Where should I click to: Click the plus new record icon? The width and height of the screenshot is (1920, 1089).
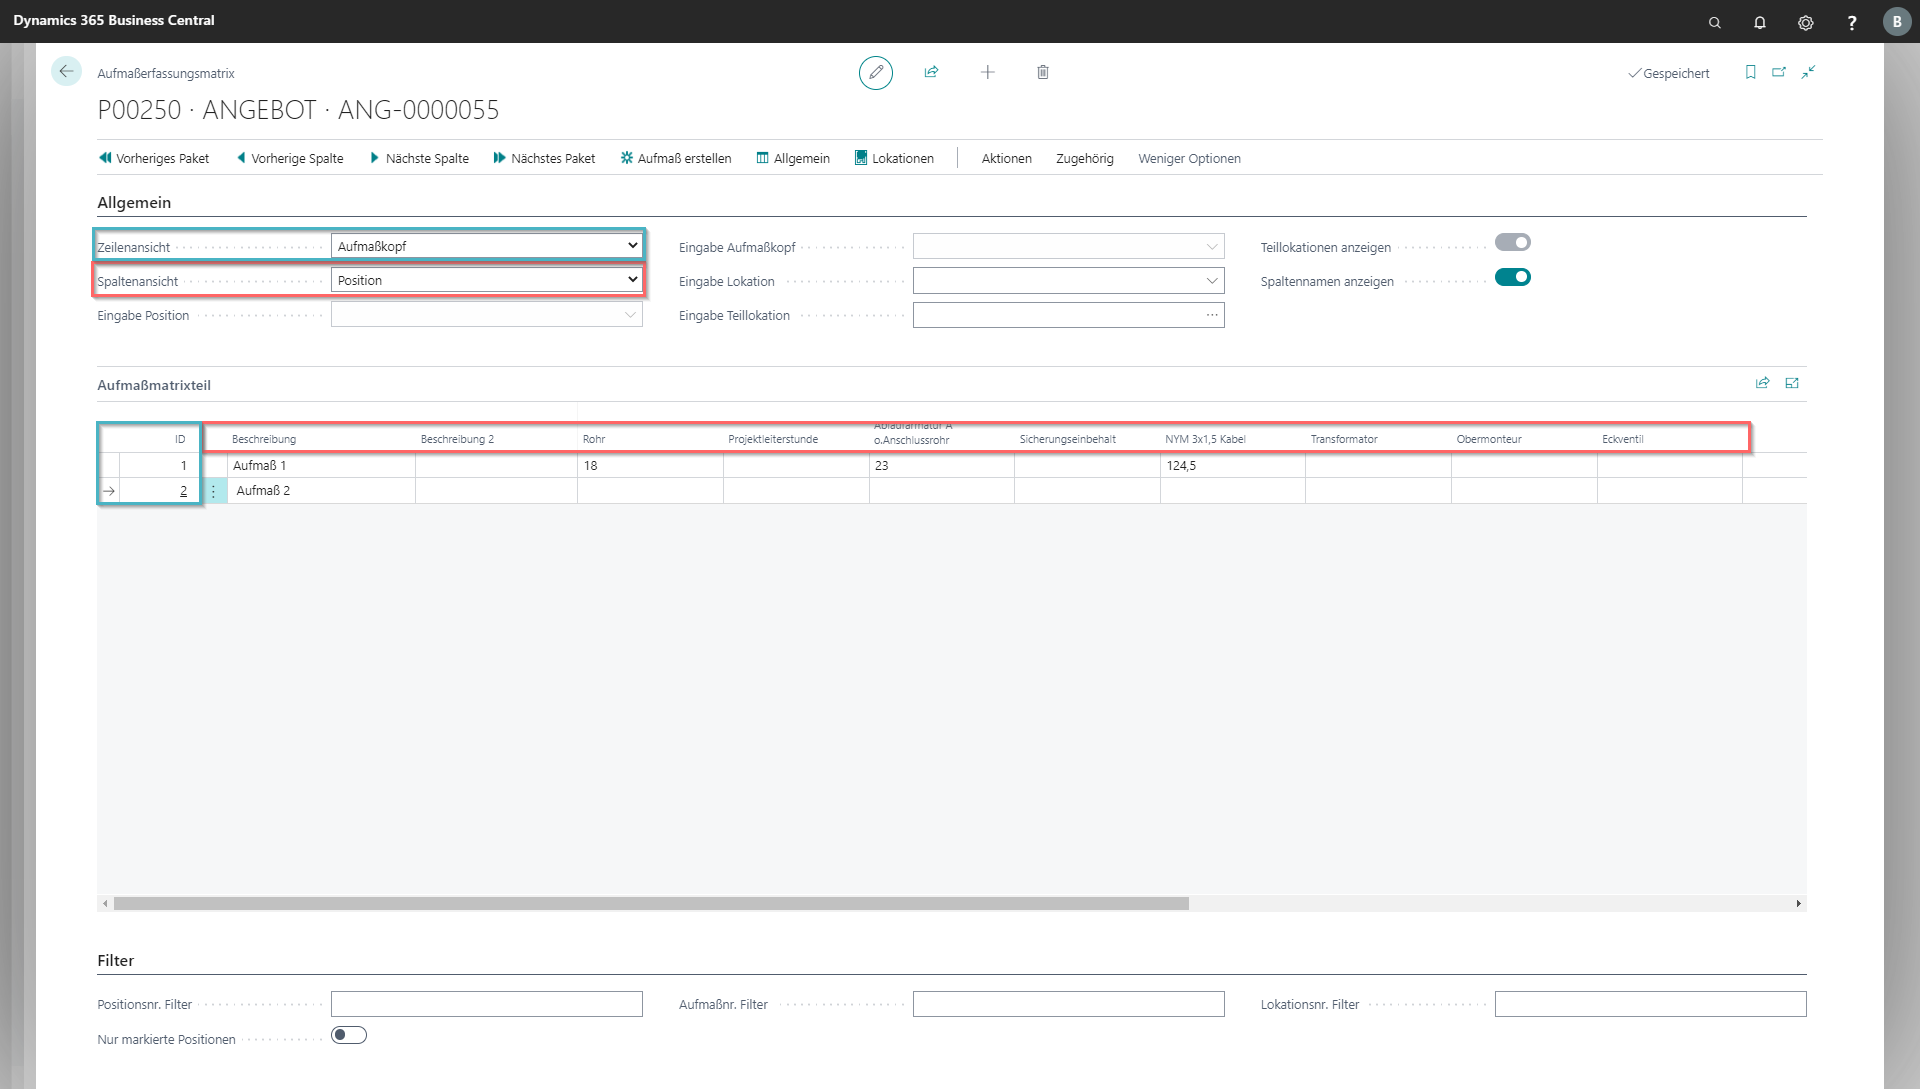[987, 72]
